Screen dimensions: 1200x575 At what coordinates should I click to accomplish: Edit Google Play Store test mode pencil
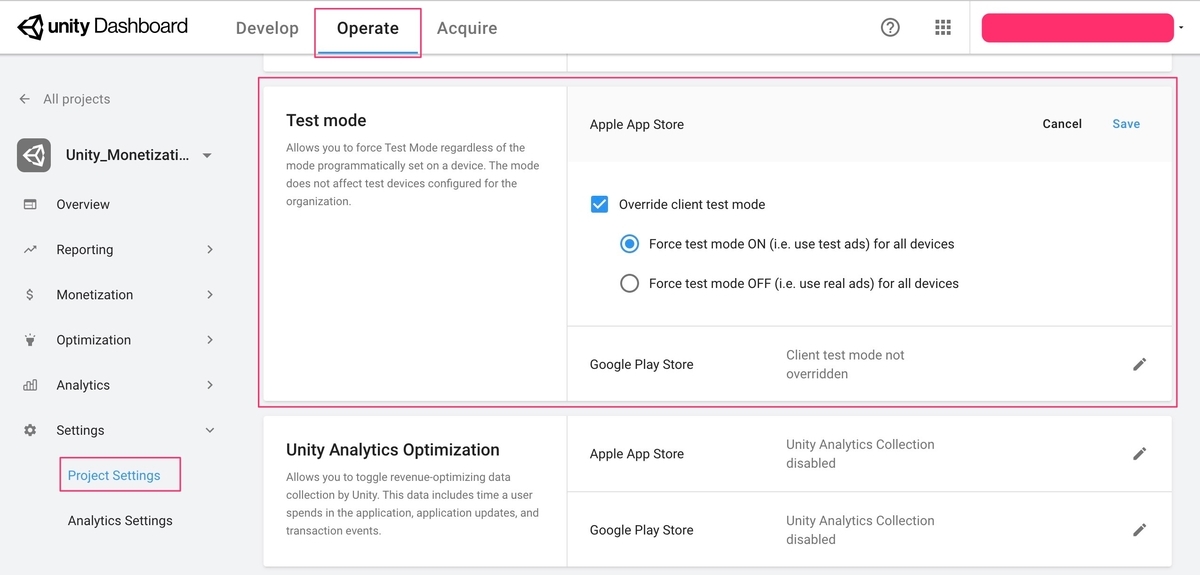[x=1139, y=364]
